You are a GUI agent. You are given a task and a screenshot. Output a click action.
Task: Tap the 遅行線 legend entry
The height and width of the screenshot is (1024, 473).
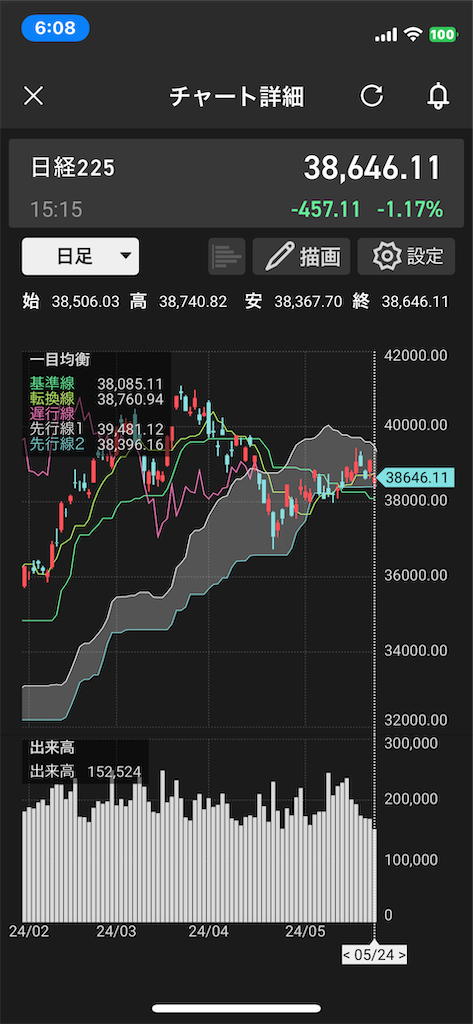click(x=52, y=413)
